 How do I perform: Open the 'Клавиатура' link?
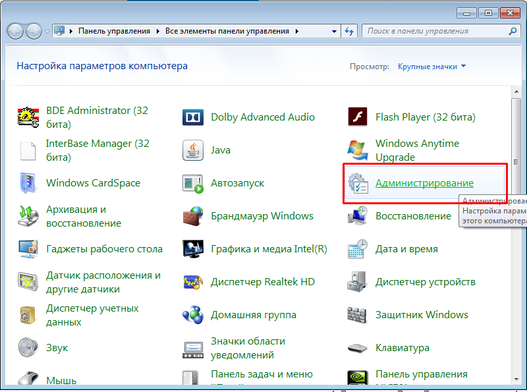[x=402, y=348]
